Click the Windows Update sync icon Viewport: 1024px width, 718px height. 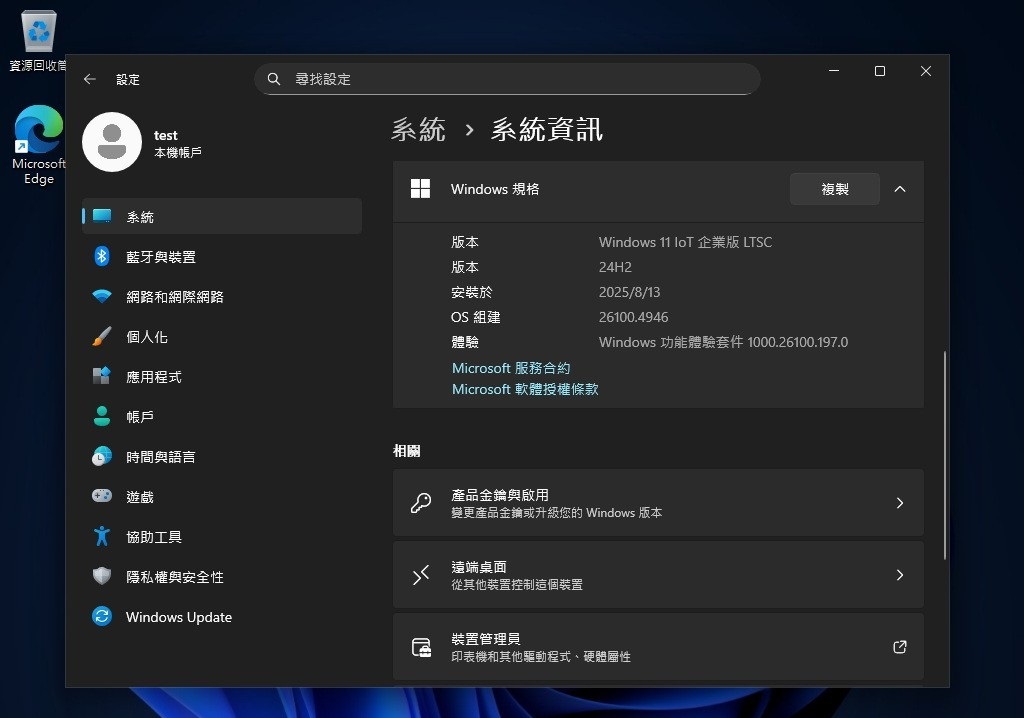(x=102, y=616)
